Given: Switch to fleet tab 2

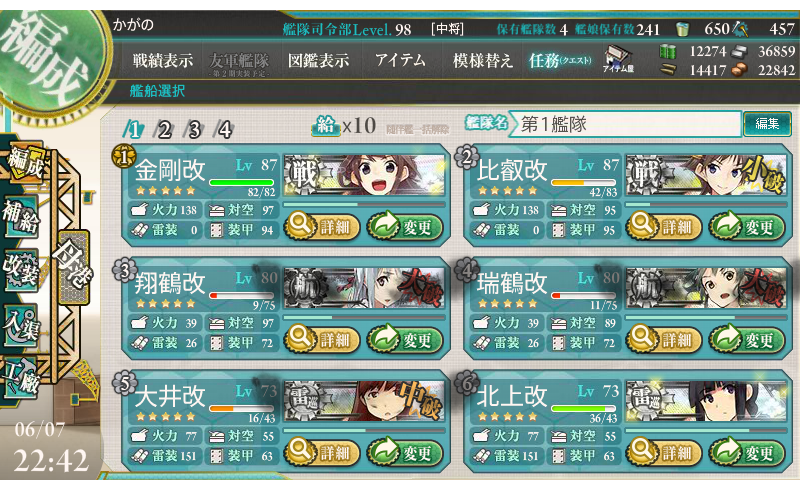Looking at the screenshot, I should (x=164, y=130).
